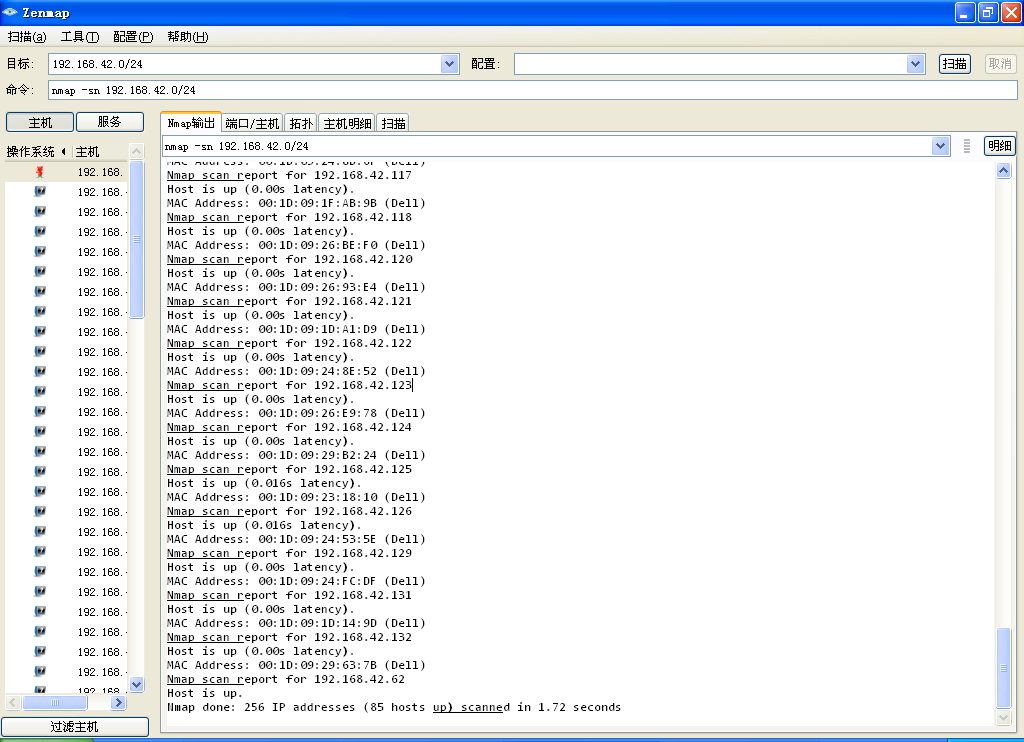Click the grip icon left of 明细 button
This screenshot has width=1024, height=742.
[x=967, y=146]
